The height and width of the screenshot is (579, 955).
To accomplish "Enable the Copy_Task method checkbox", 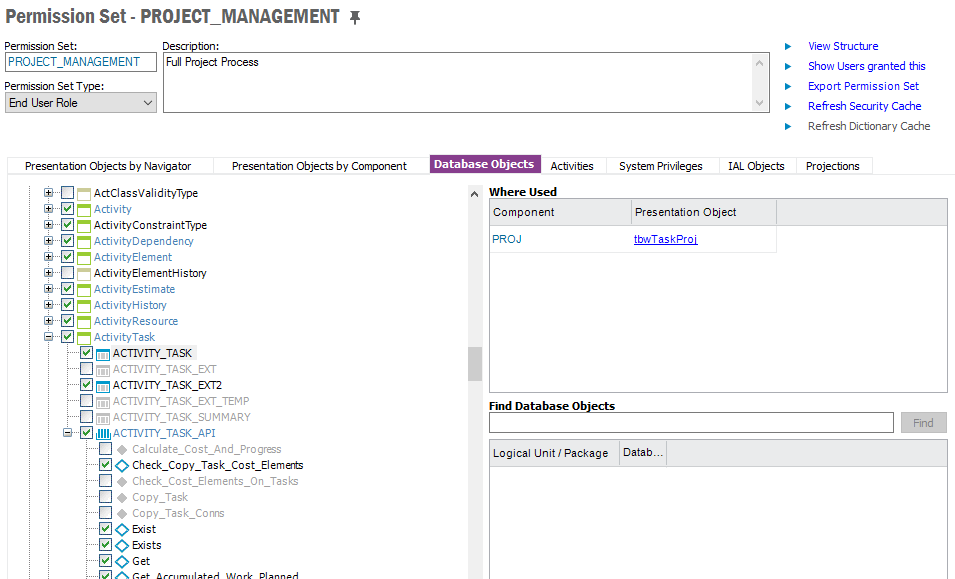I will click(x=105, y=497).
